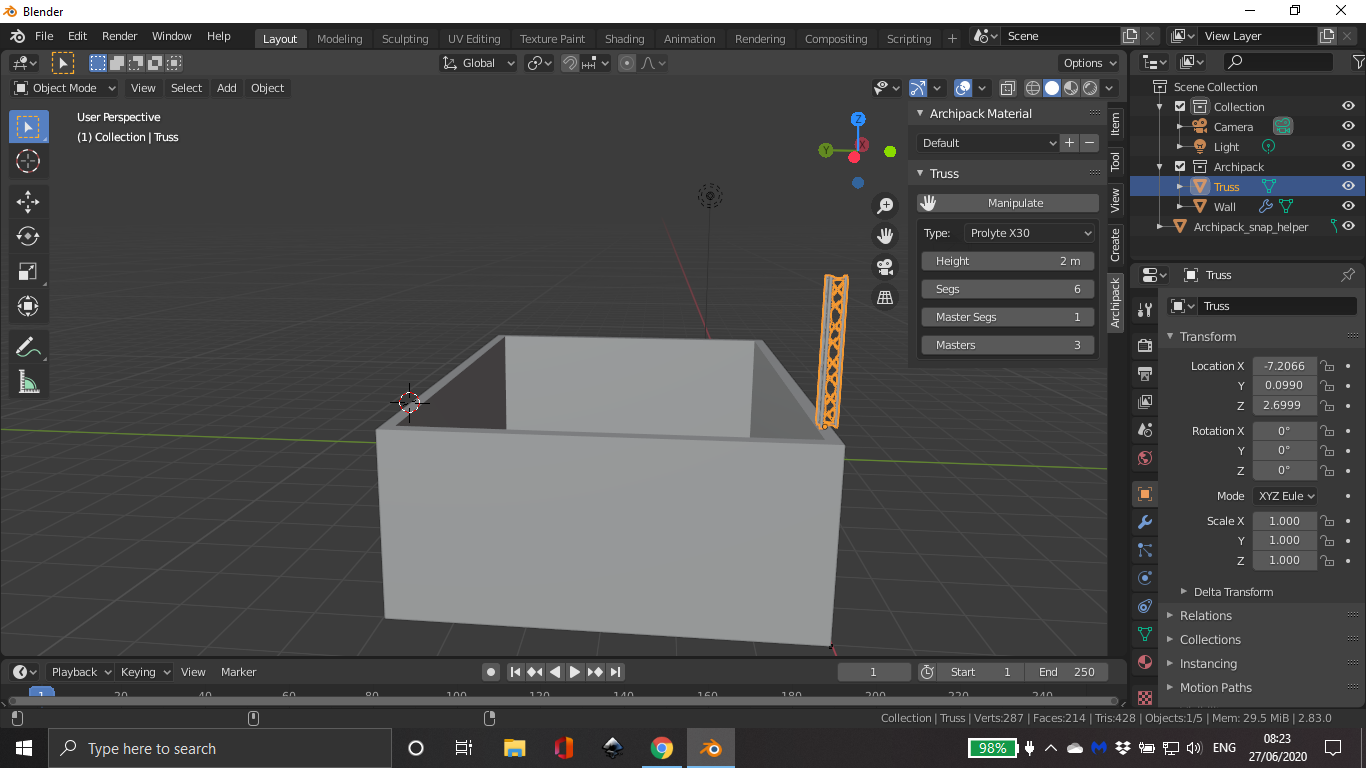Switch to the Modeling workspace tab

(x=340, y=39)
